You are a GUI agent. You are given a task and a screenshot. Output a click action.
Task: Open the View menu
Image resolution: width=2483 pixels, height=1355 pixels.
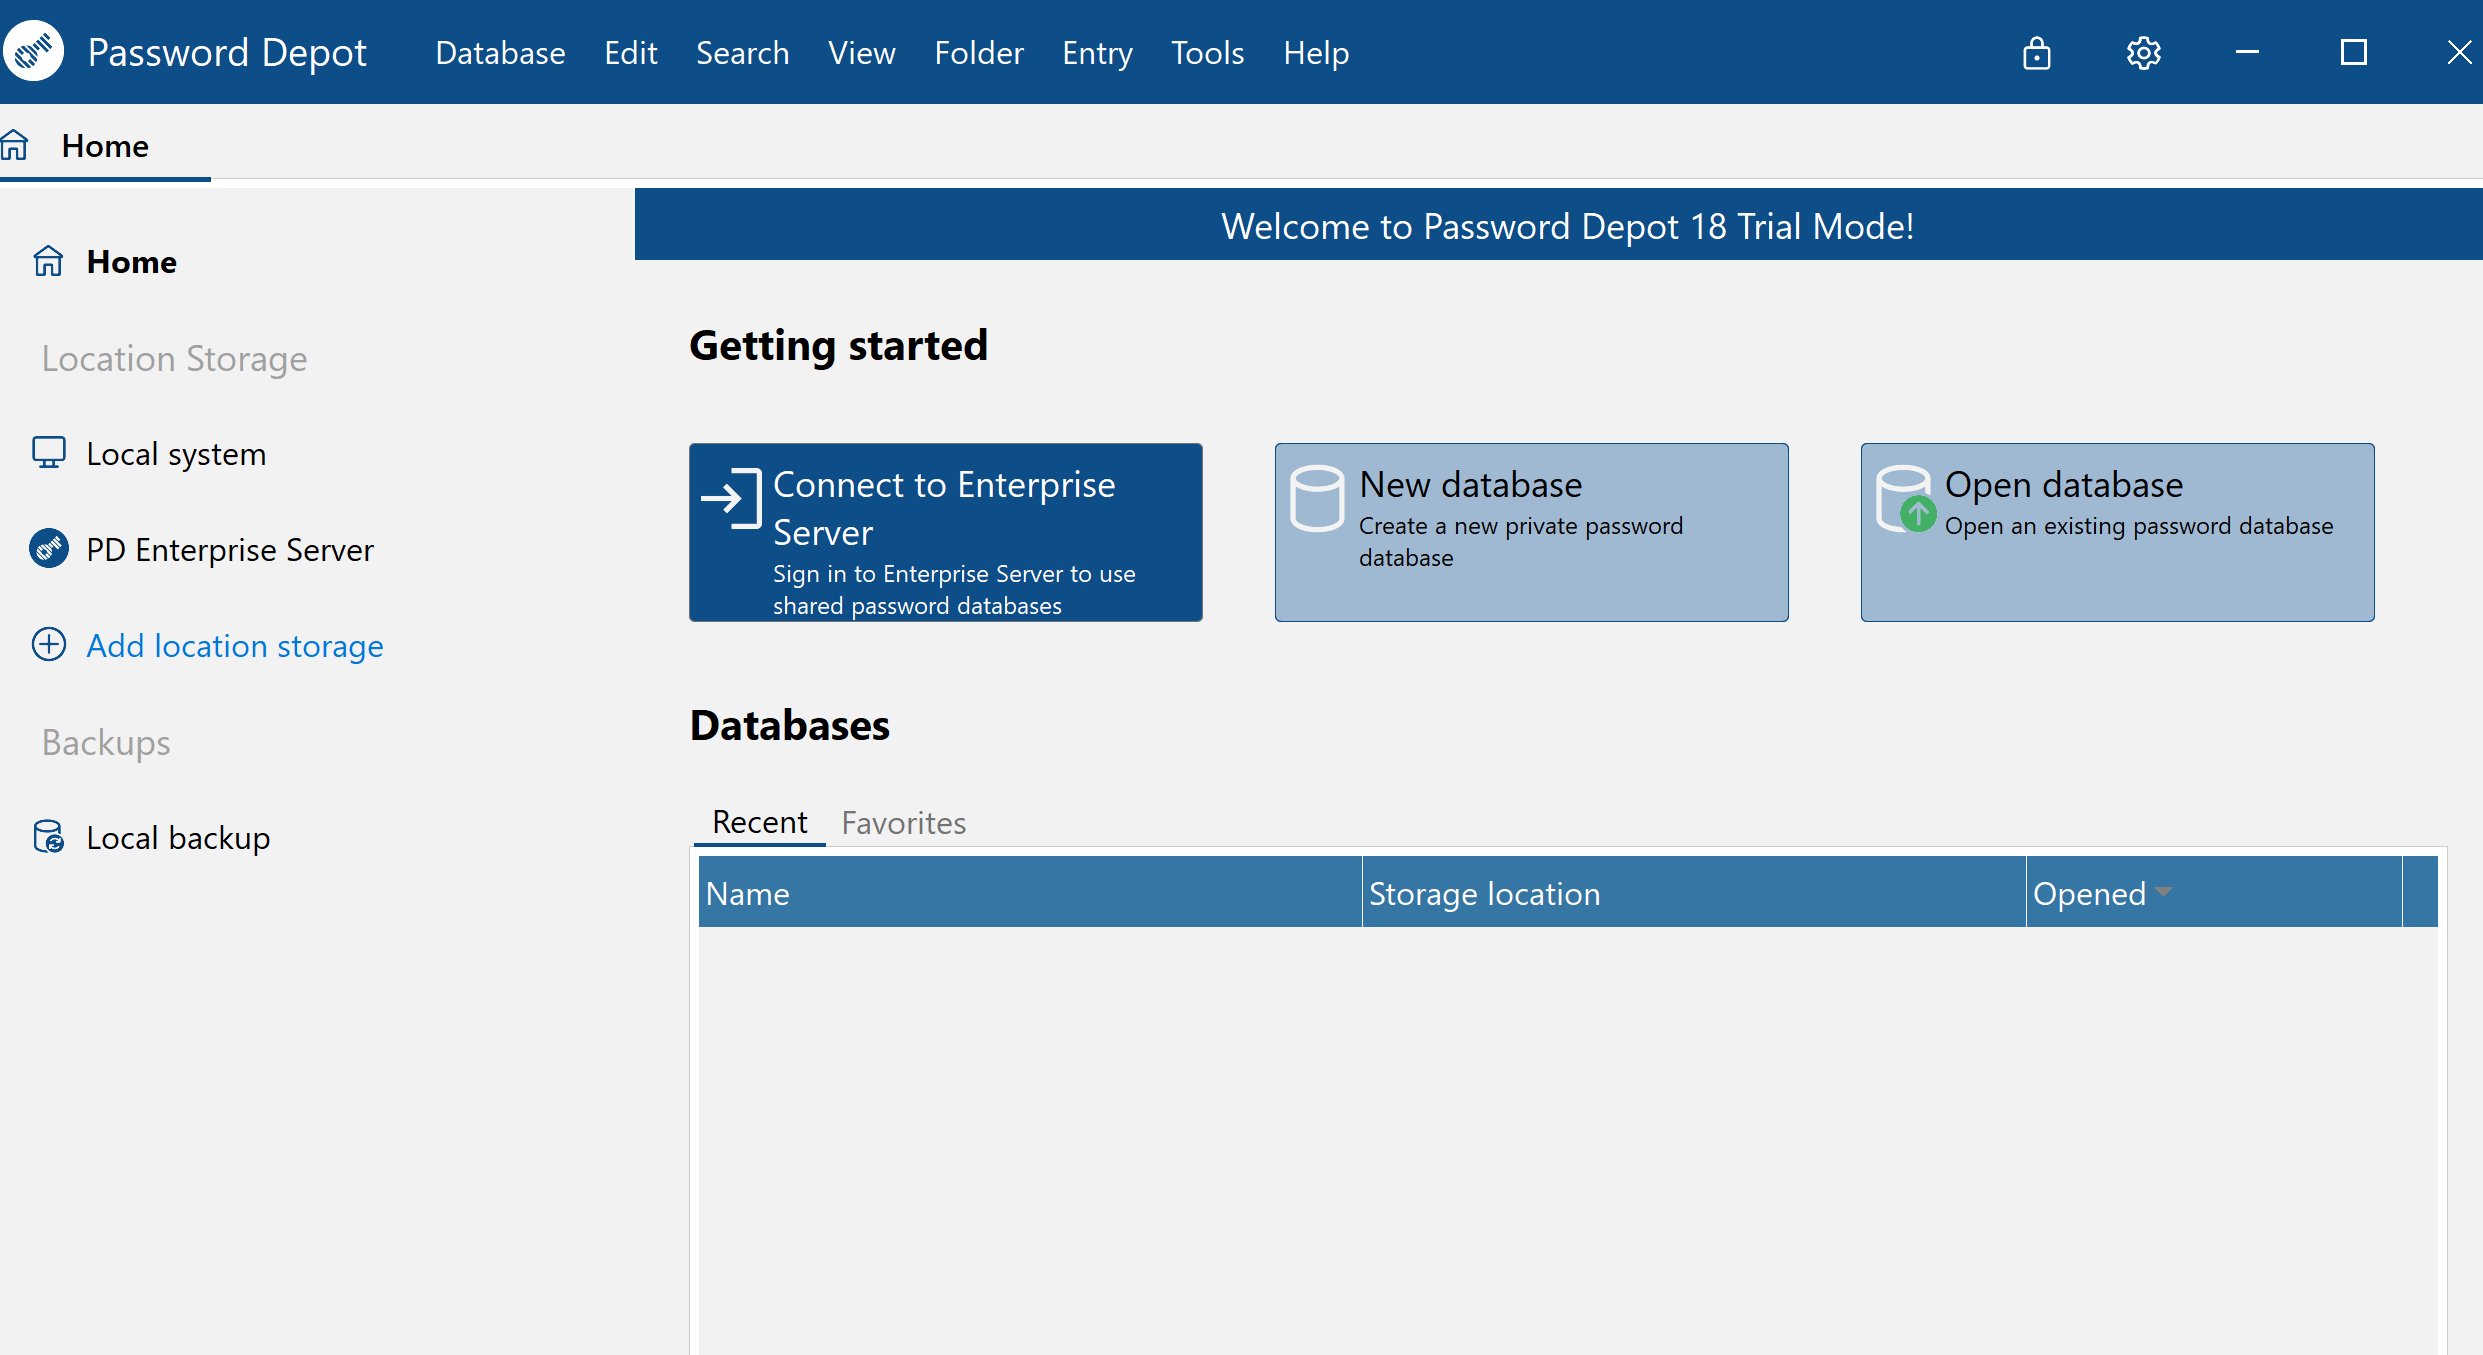(861, 52)
